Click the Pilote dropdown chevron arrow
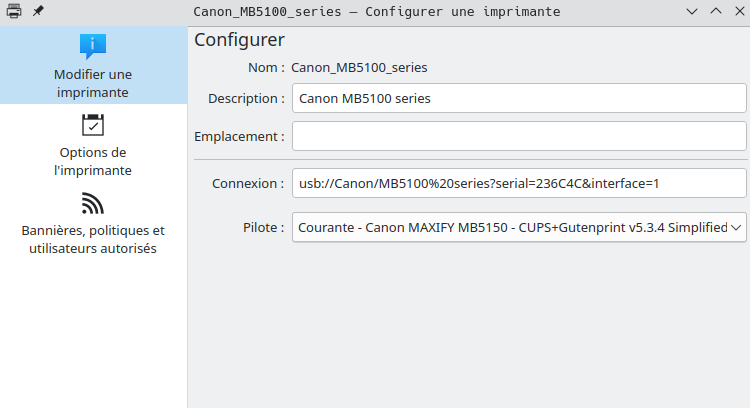Screen dimensions: 750x408 (736, 228)
